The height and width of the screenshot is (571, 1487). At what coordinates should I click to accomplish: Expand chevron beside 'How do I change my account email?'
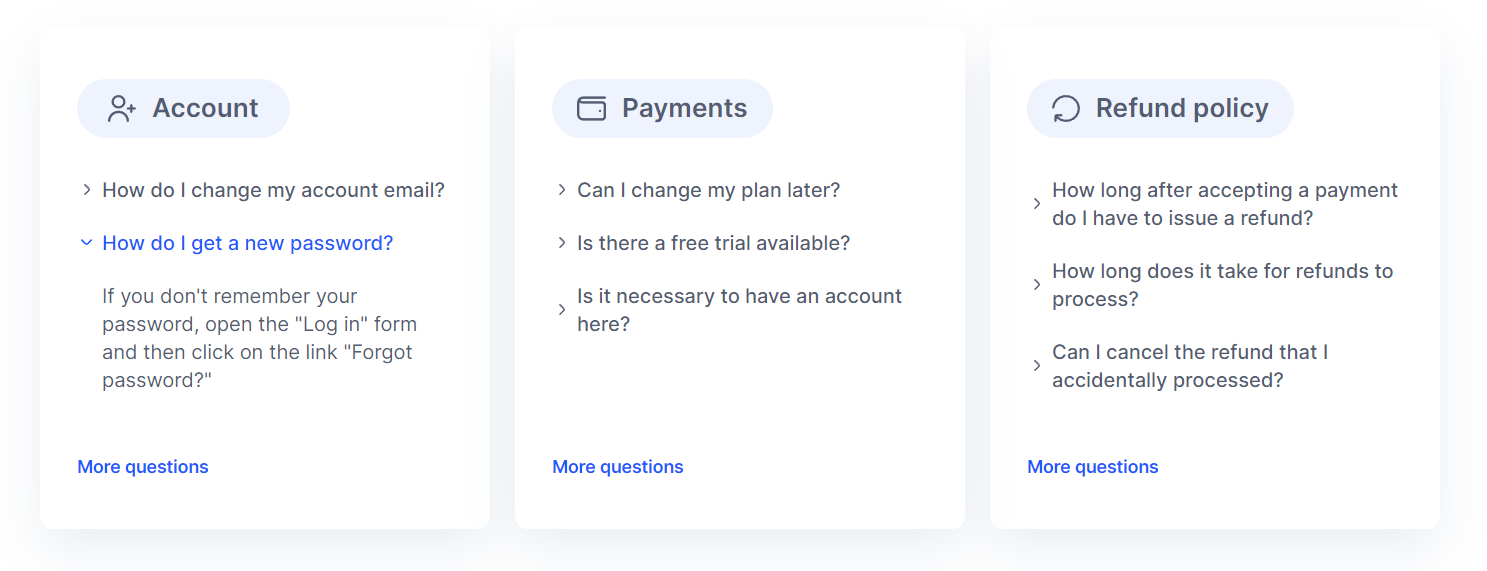pos(87,190)
